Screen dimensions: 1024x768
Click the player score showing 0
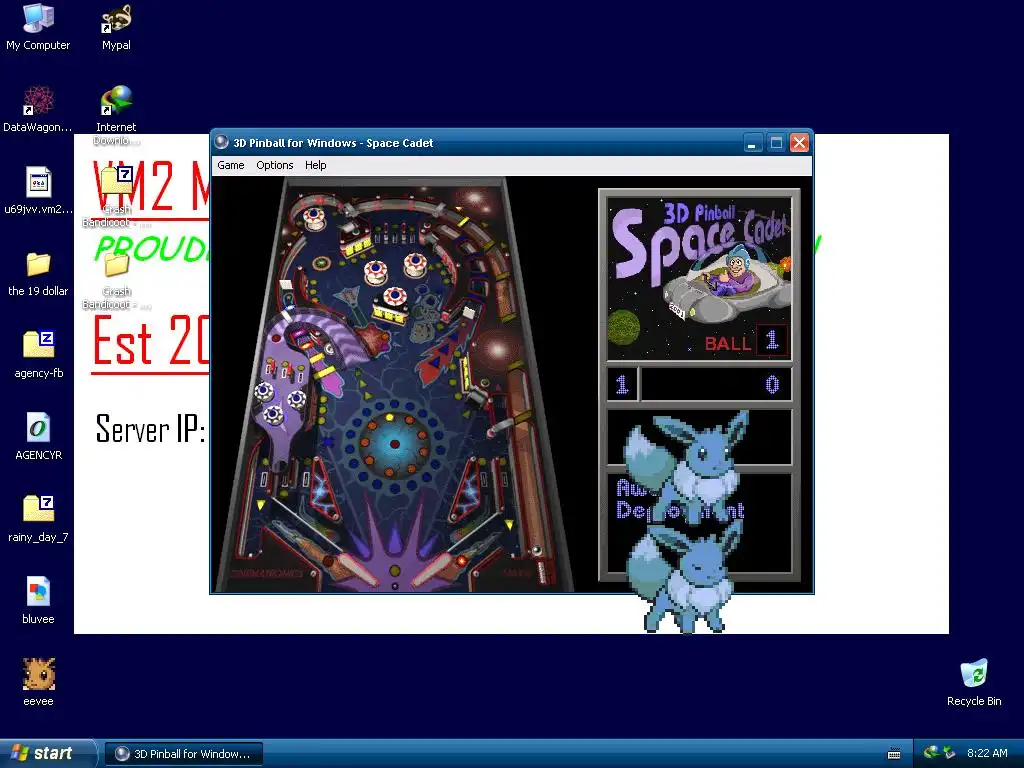[772, 384]
